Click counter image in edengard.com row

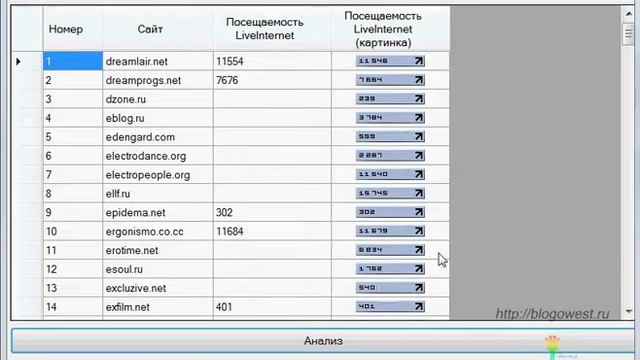click(390, 137)
